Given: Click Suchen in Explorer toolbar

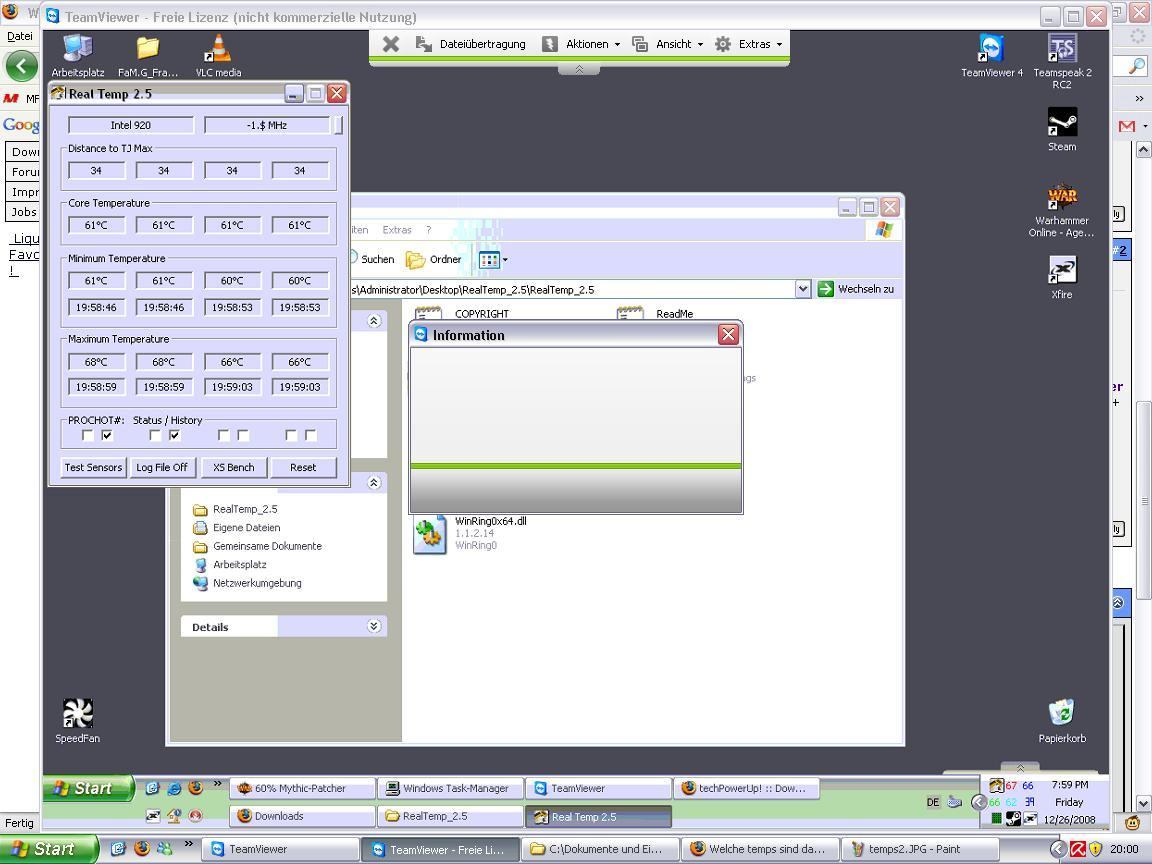Looking at the screenshot, I should click(x=373, y=259).
